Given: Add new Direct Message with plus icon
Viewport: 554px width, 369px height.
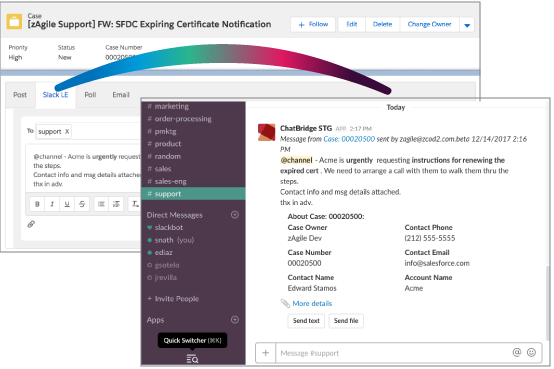Looking at the screenshot, I should 235,215.
